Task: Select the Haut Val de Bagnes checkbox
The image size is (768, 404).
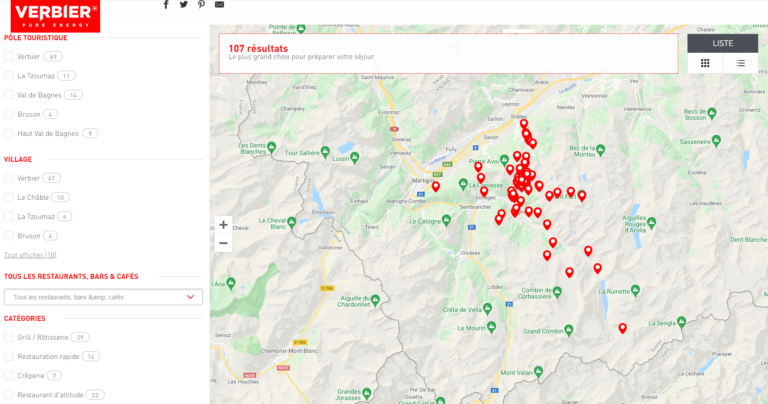Action: click(9, 133)
